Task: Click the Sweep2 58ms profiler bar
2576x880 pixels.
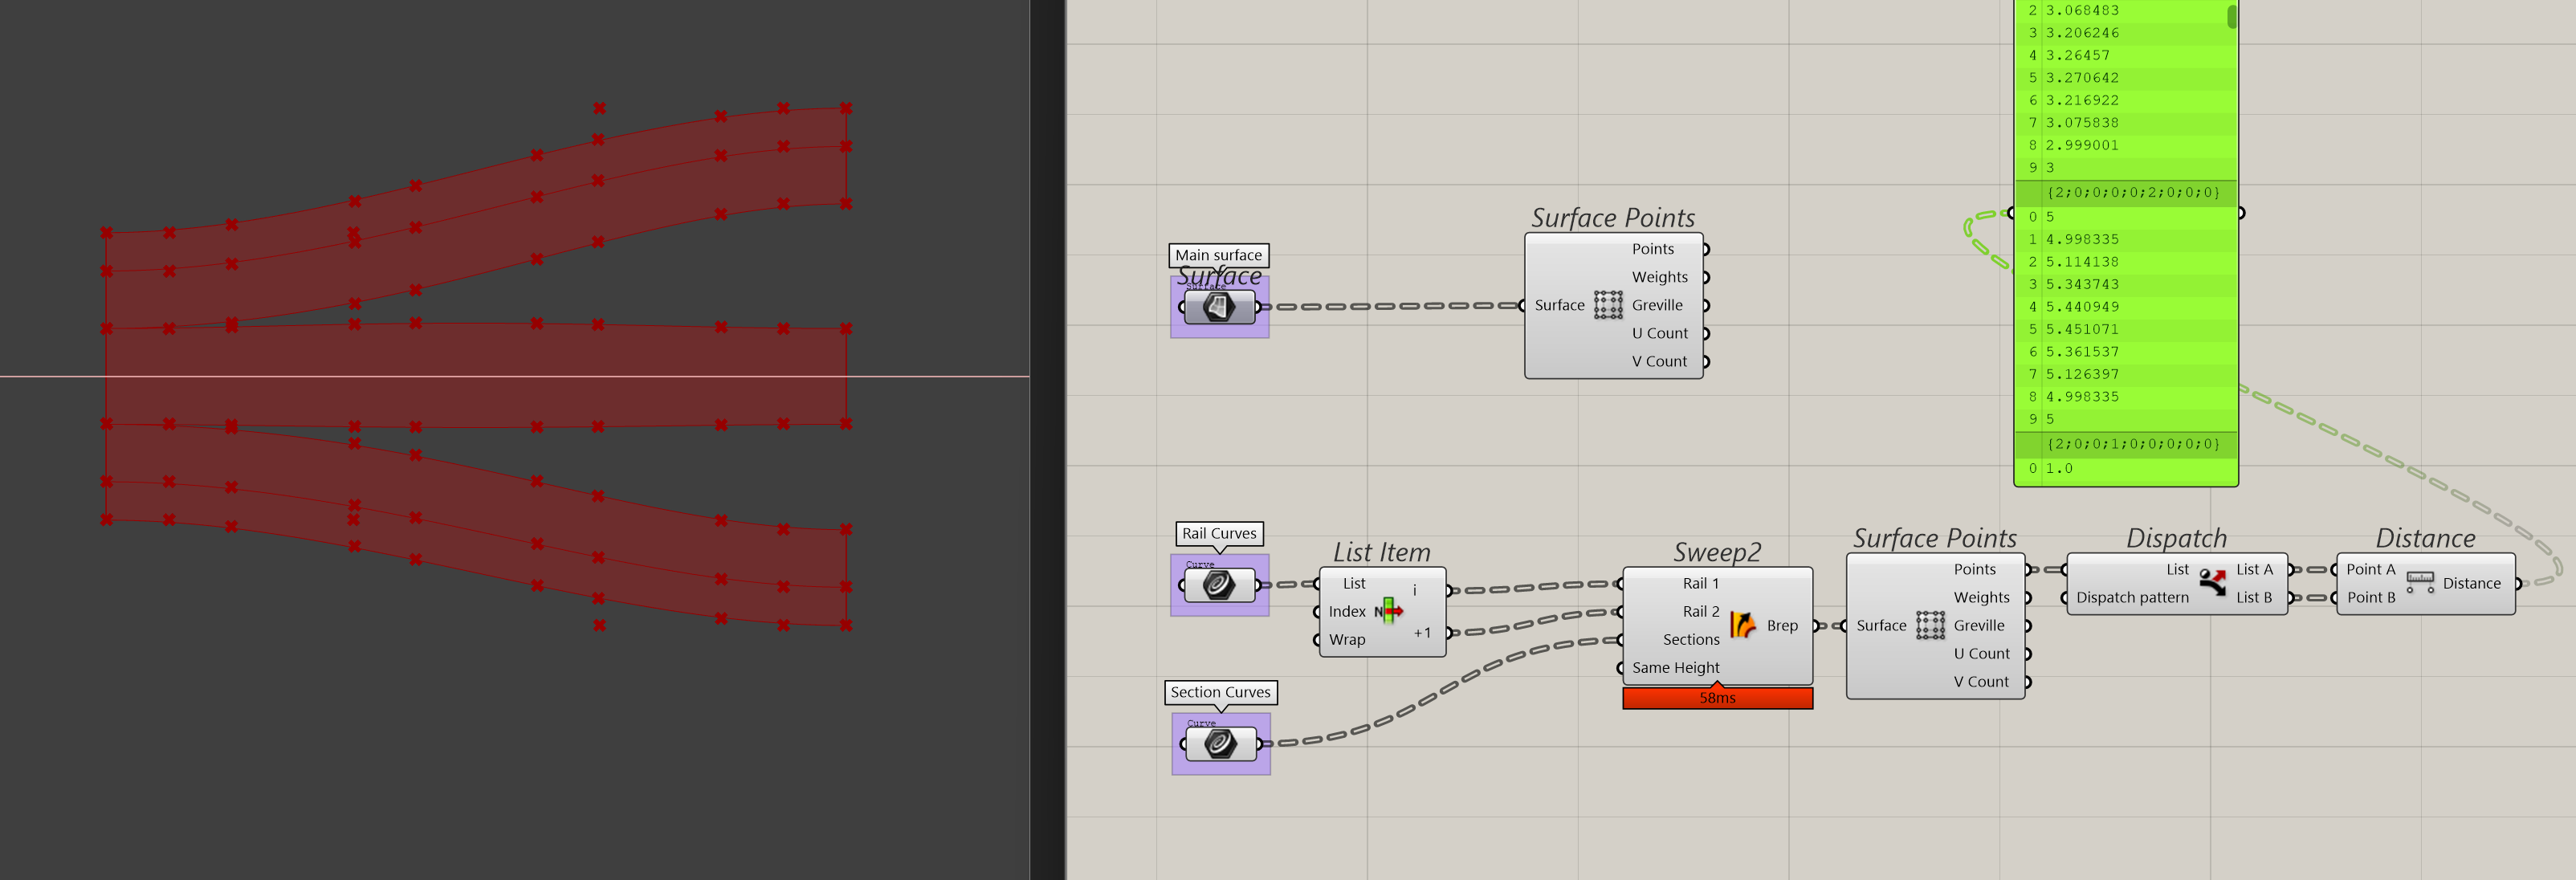Action: pos(1717,698)
